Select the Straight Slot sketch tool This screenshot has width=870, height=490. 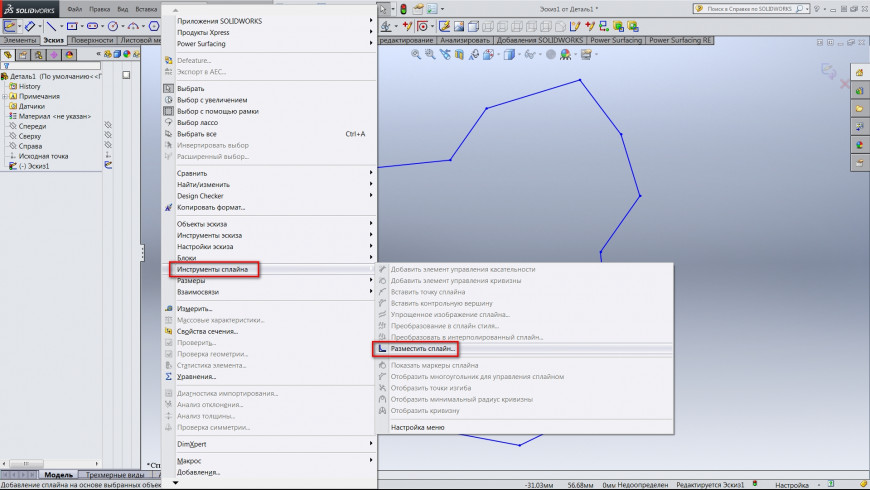93,26
